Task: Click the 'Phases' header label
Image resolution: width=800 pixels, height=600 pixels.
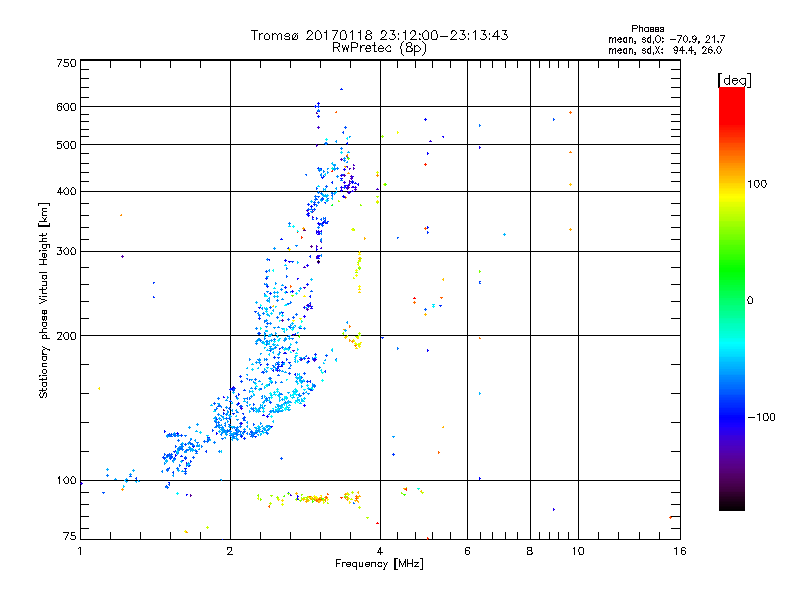Action: (x=647, y=29)
